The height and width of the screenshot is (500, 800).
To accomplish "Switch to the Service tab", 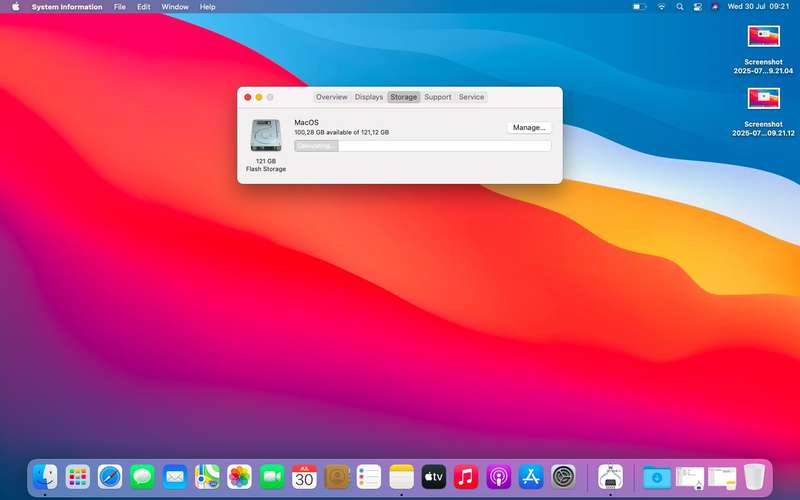I will point(471,97).
